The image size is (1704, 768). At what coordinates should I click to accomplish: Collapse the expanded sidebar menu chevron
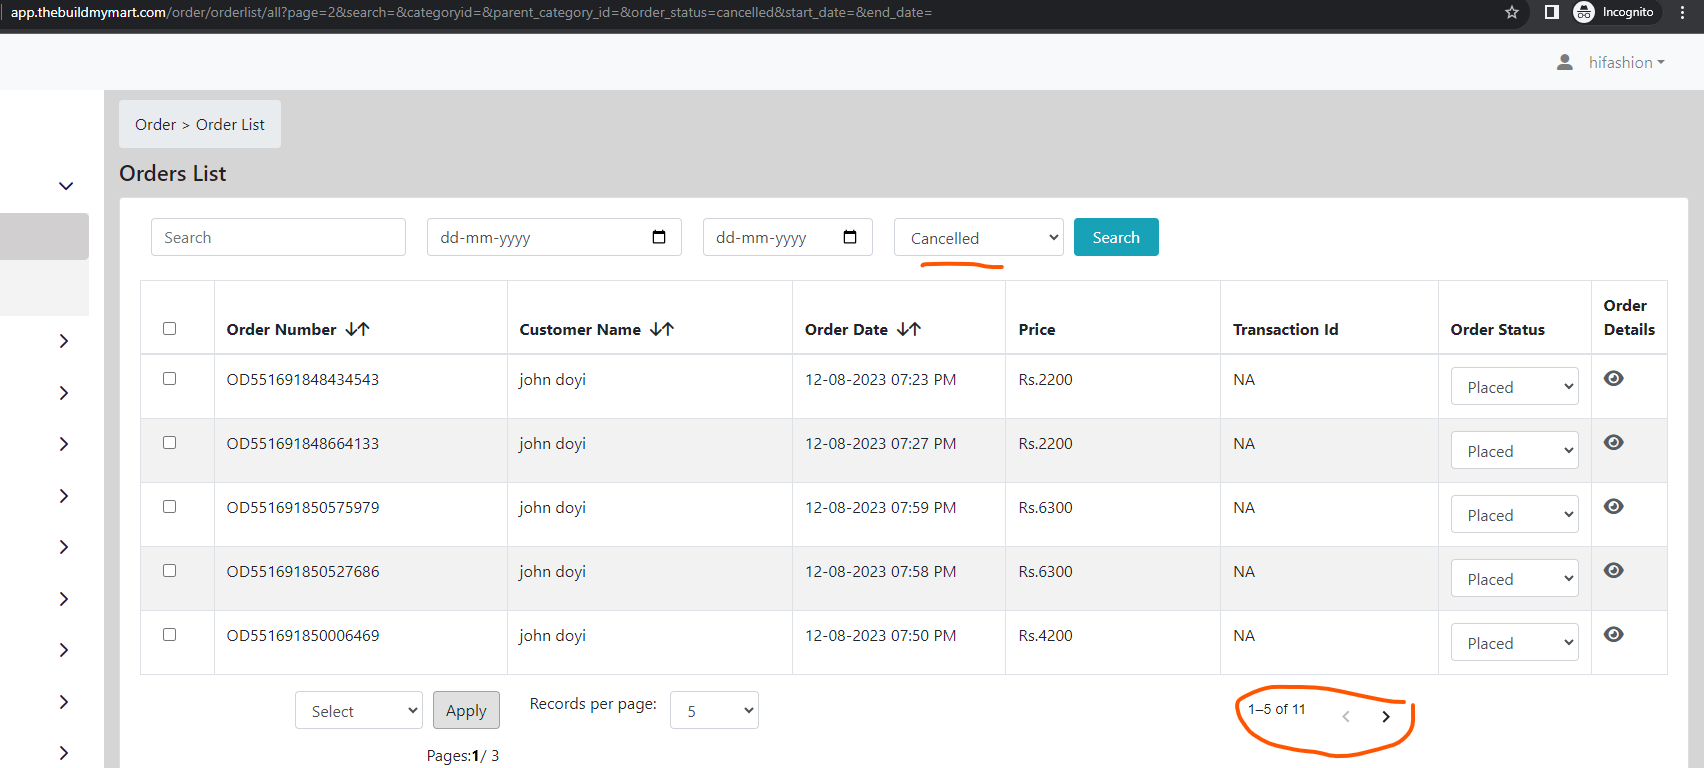66,186
